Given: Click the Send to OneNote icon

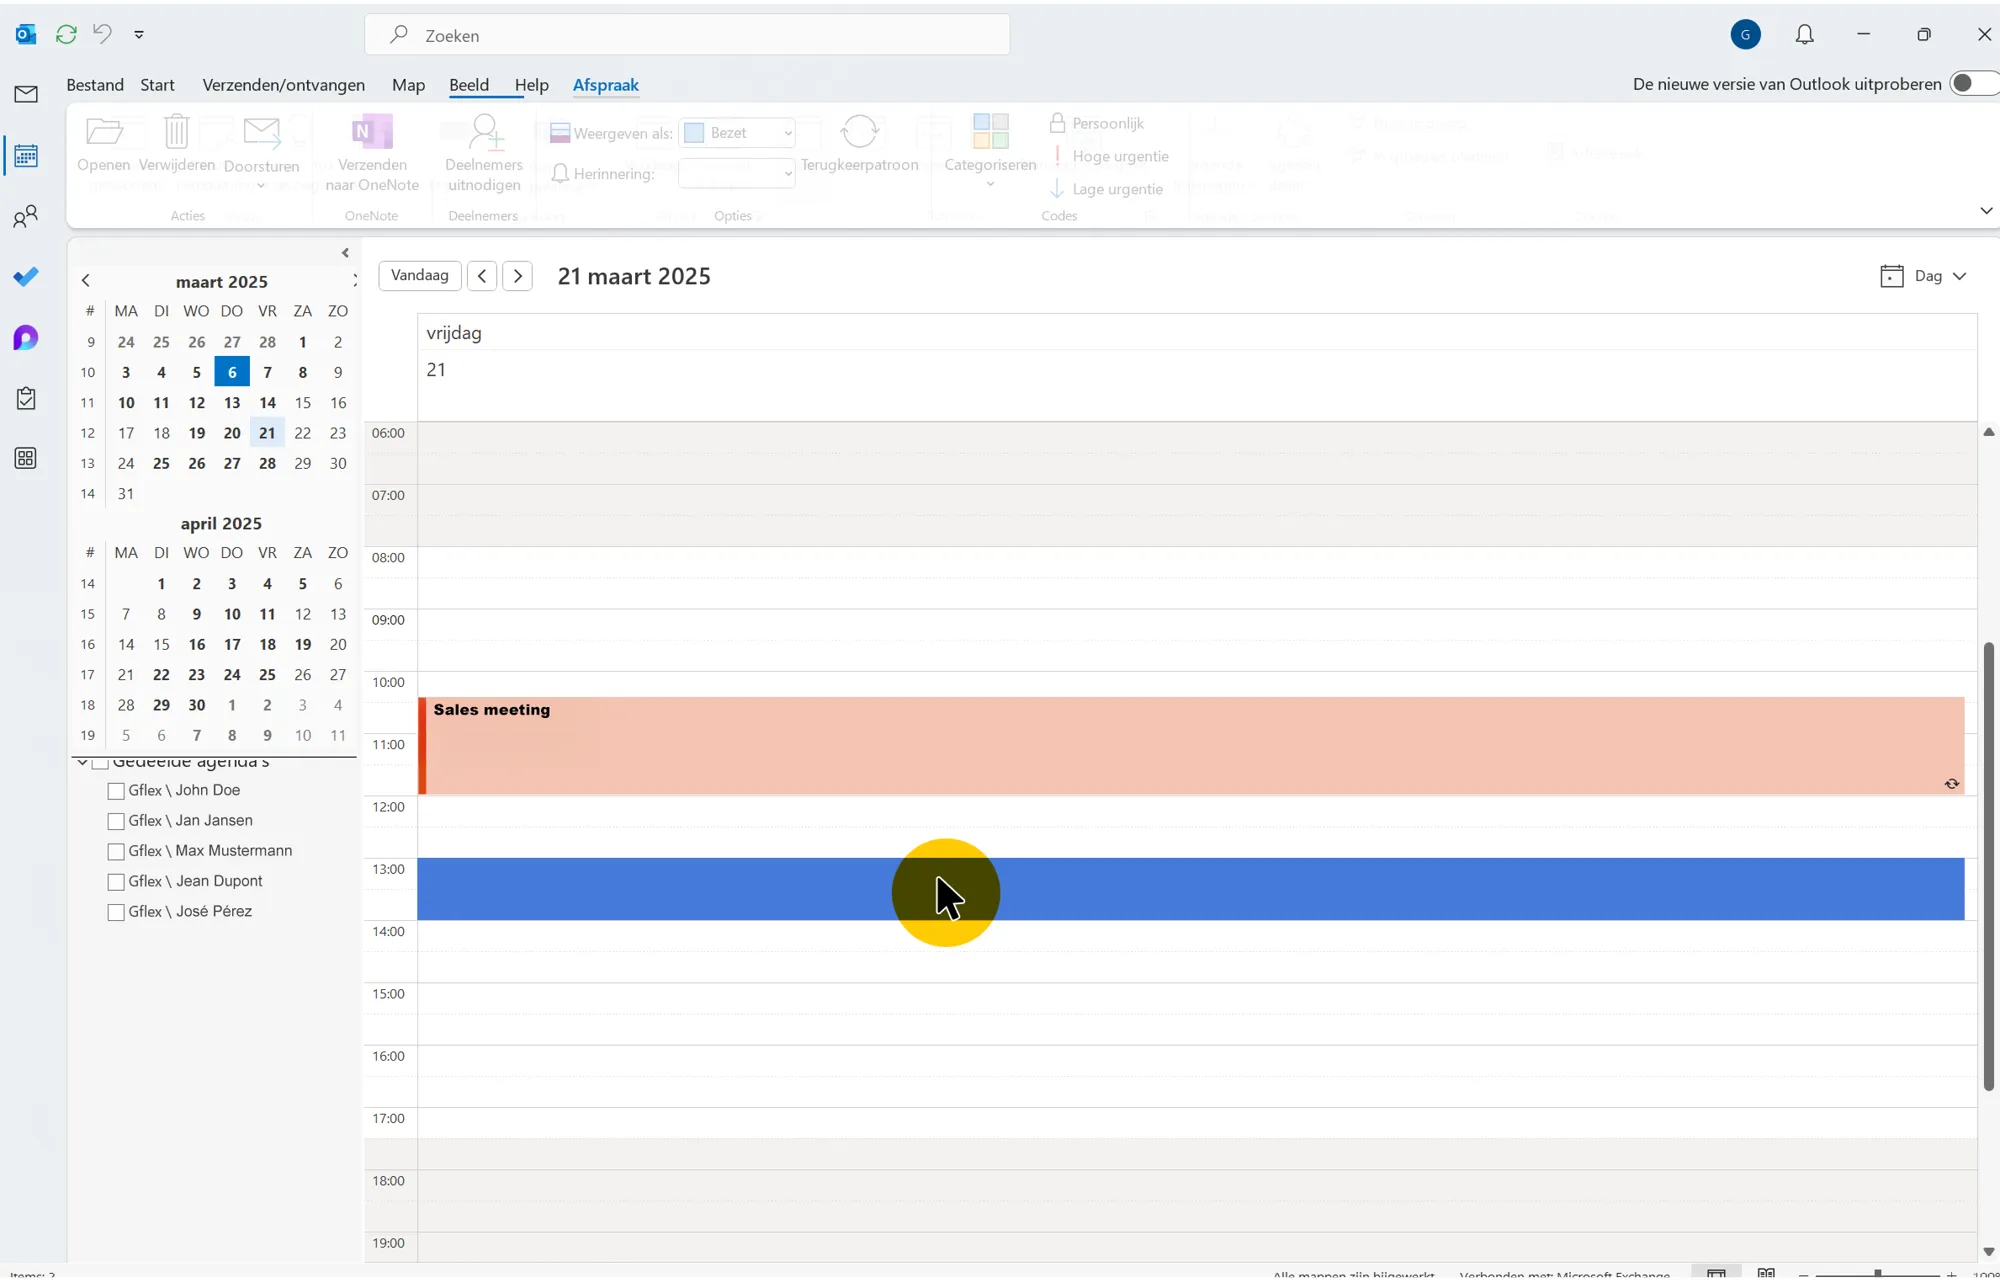Looking at the screenshot, I should [372, 133].
